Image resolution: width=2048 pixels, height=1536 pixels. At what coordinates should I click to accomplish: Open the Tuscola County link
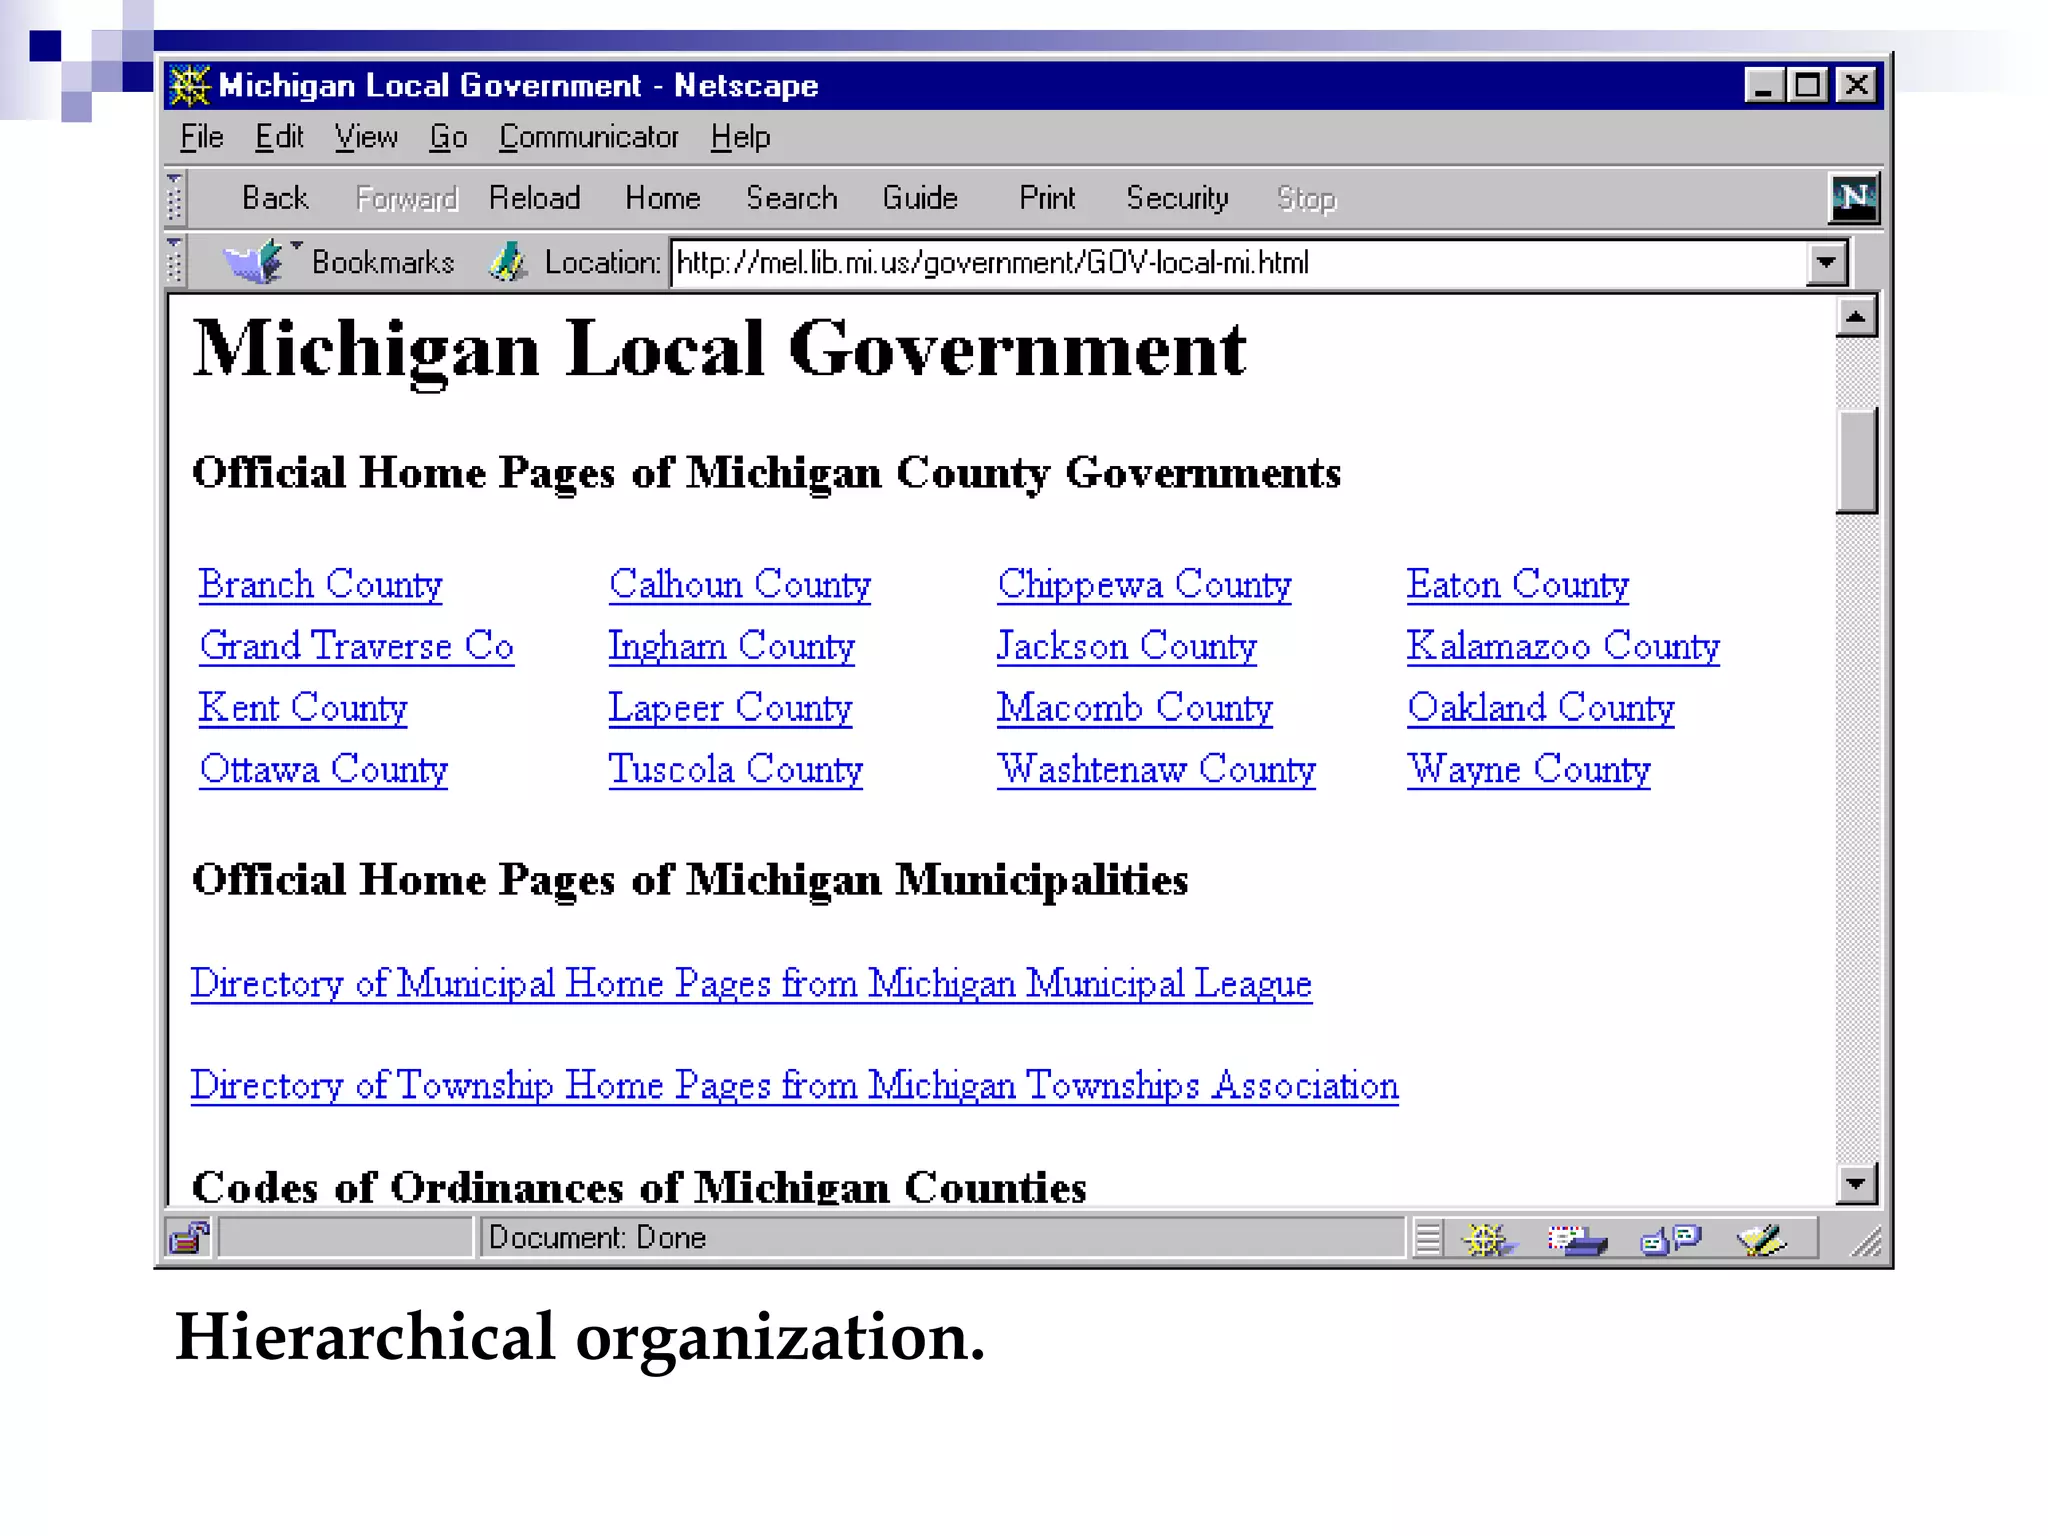(x=736, y=769)
